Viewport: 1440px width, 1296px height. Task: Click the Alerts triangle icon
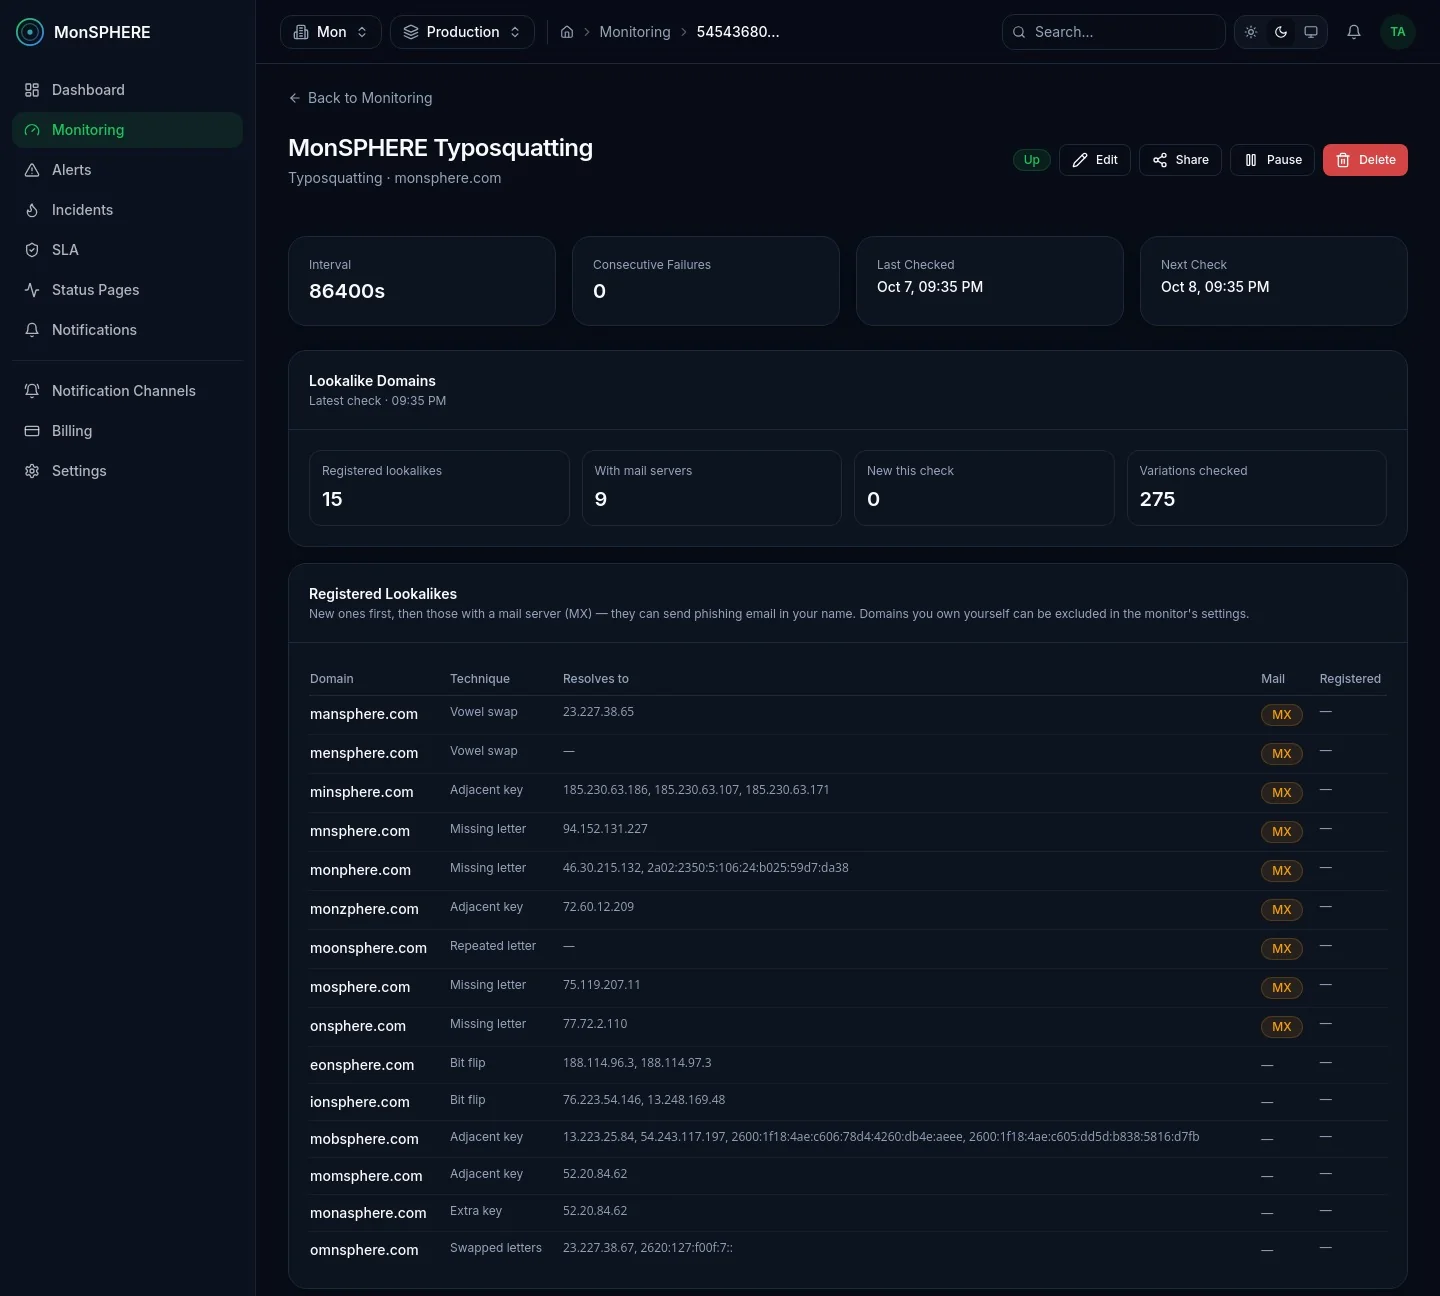[32, 170]
